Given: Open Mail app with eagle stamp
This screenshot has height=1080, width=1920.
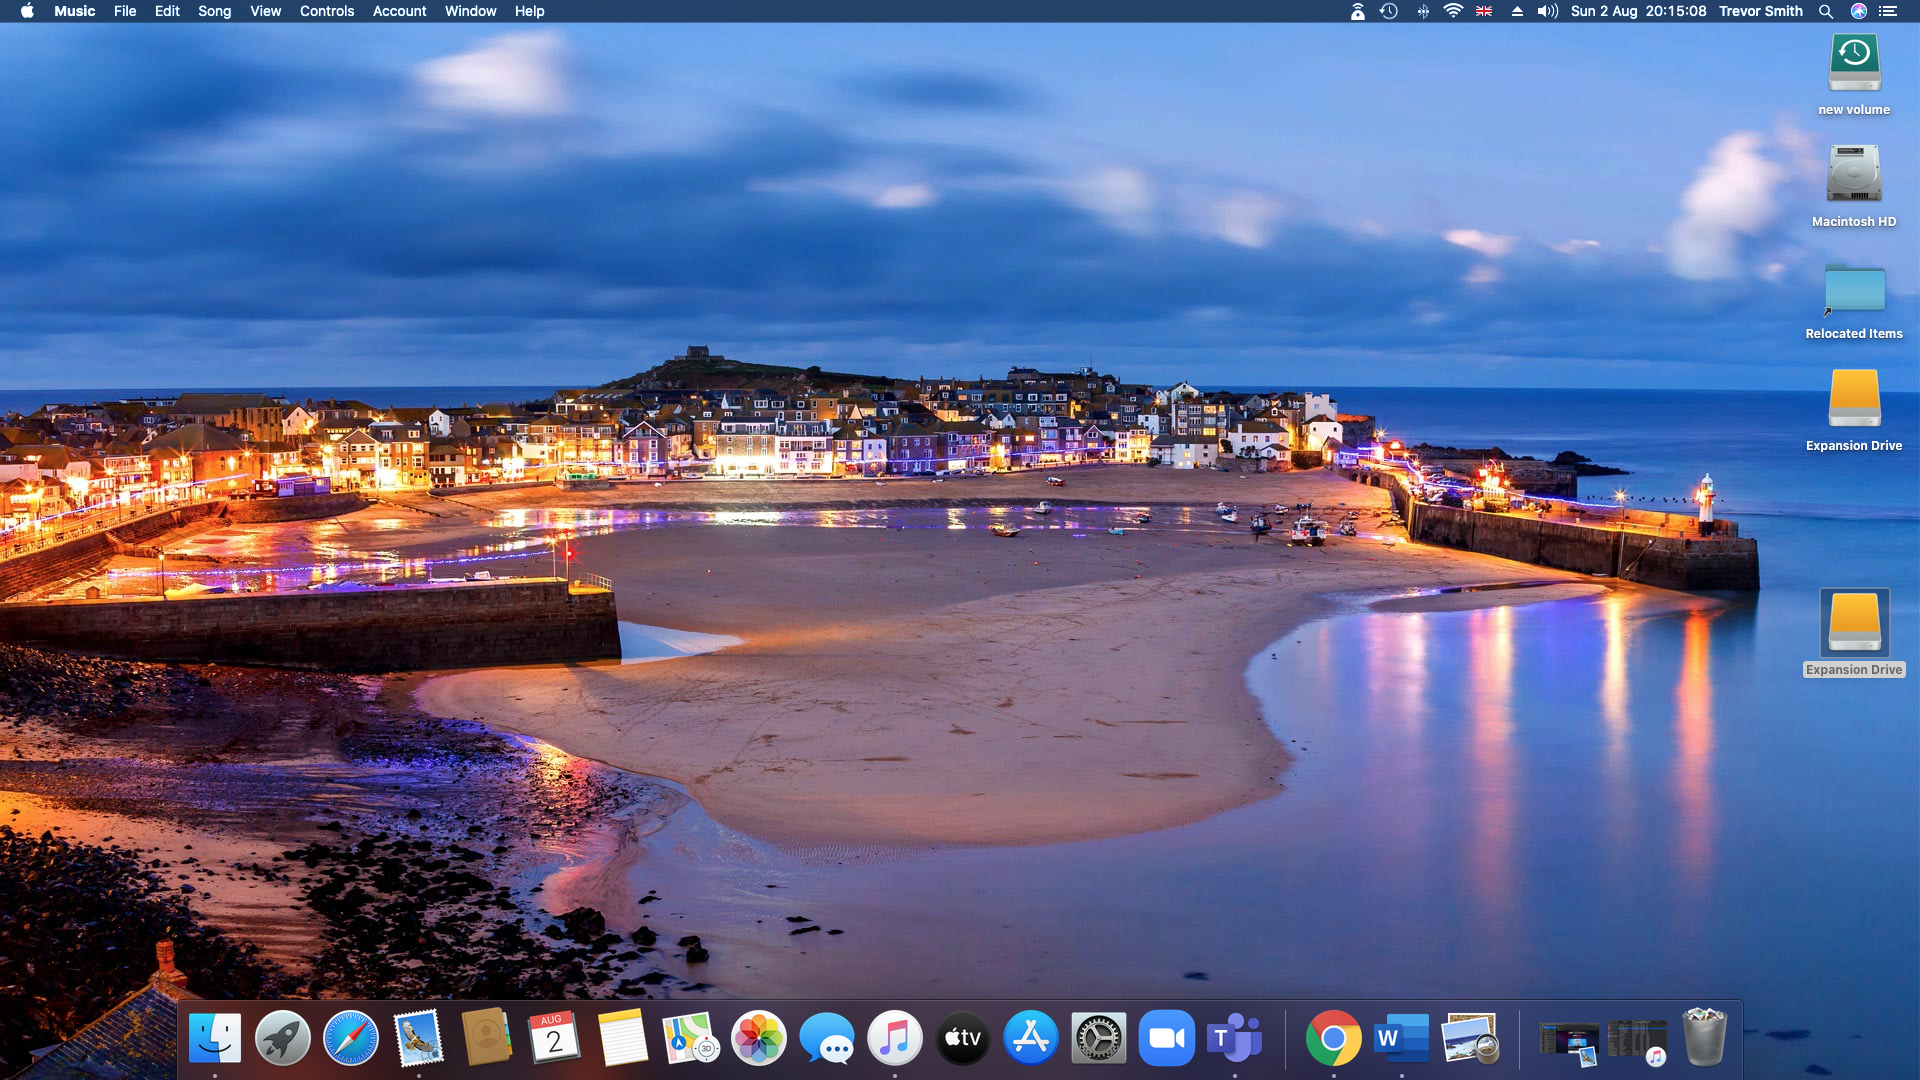Looking at the screenshot, I should pos(418,1038).
